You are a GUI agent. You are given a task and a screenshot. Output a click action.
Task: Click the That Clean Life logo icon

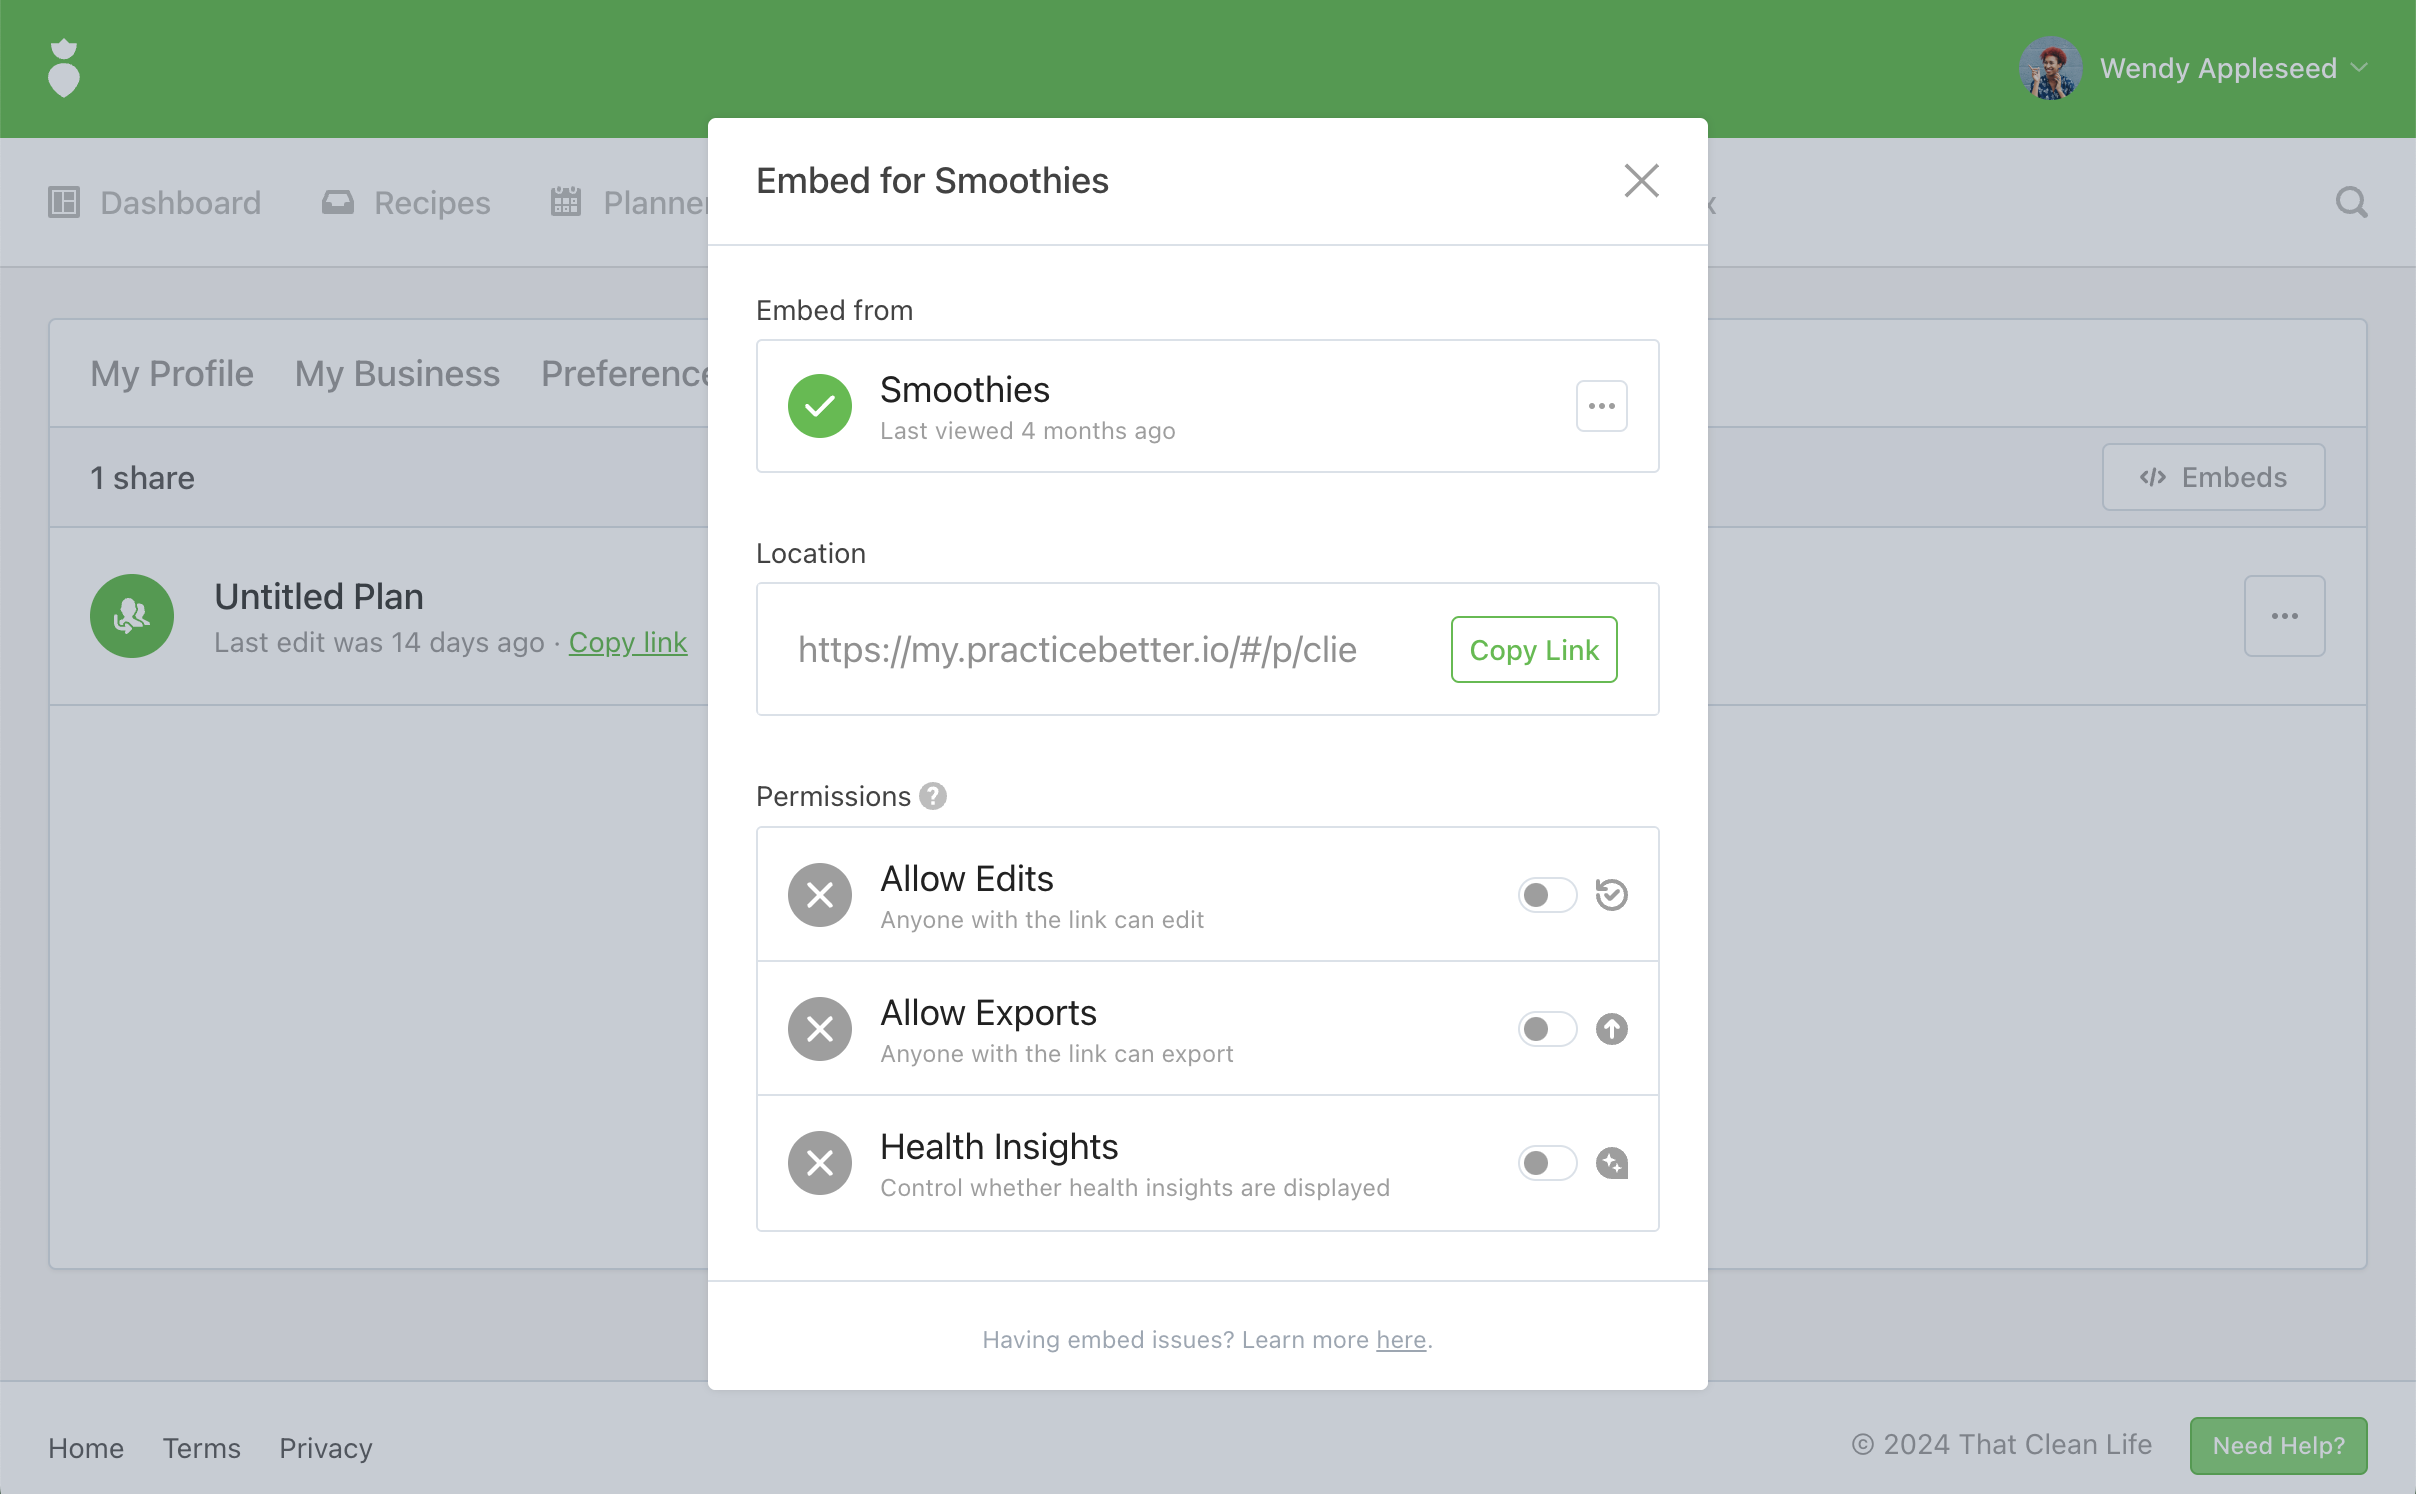[64, 68]
